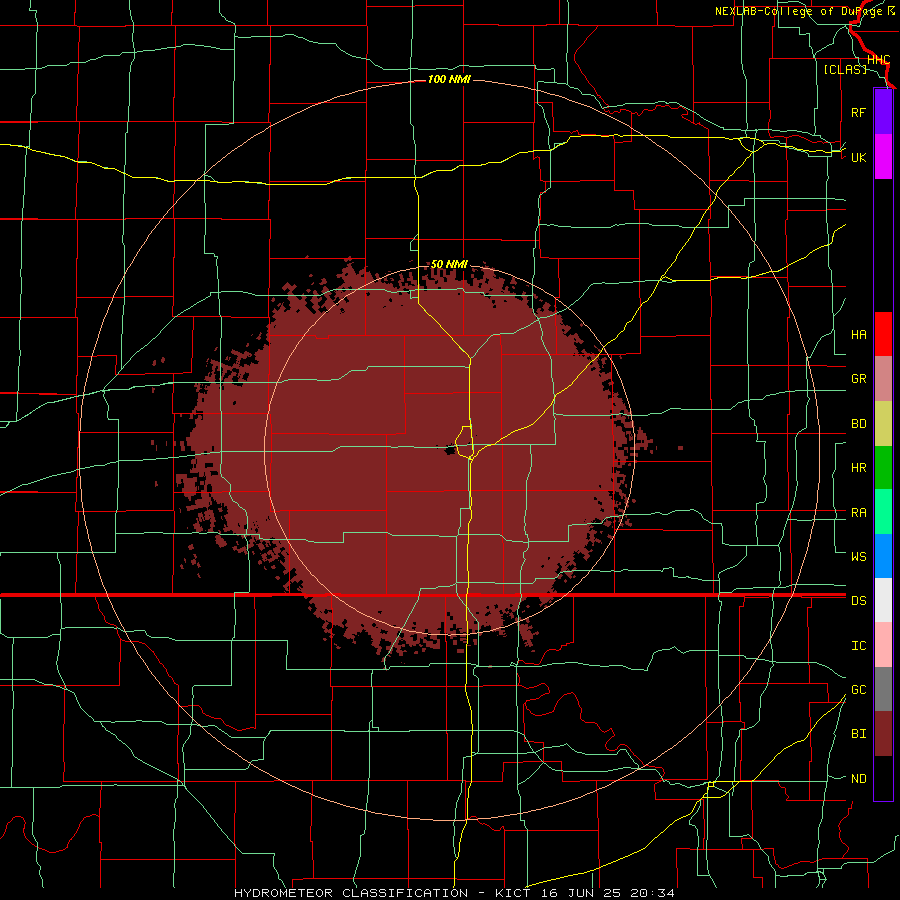900x900 pixels.
Task: Select the GR legend color swatch
Action: coord(883,379)
